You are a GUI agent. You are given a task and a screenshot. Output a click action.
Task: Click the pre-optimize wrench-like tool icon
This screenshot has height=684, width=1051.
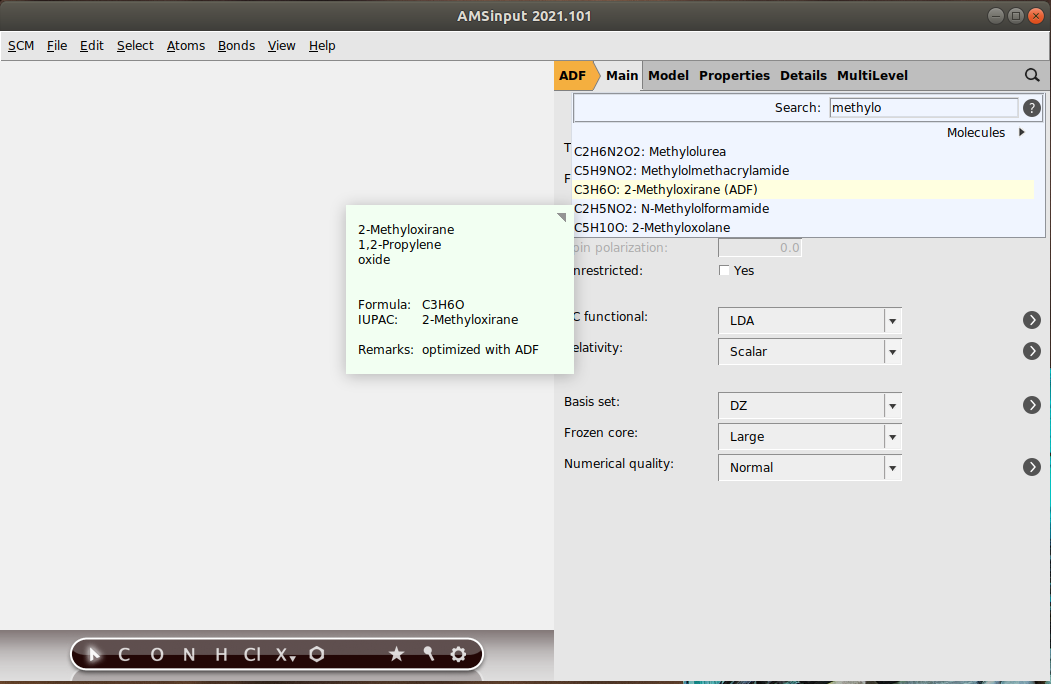tap(428, 654)
